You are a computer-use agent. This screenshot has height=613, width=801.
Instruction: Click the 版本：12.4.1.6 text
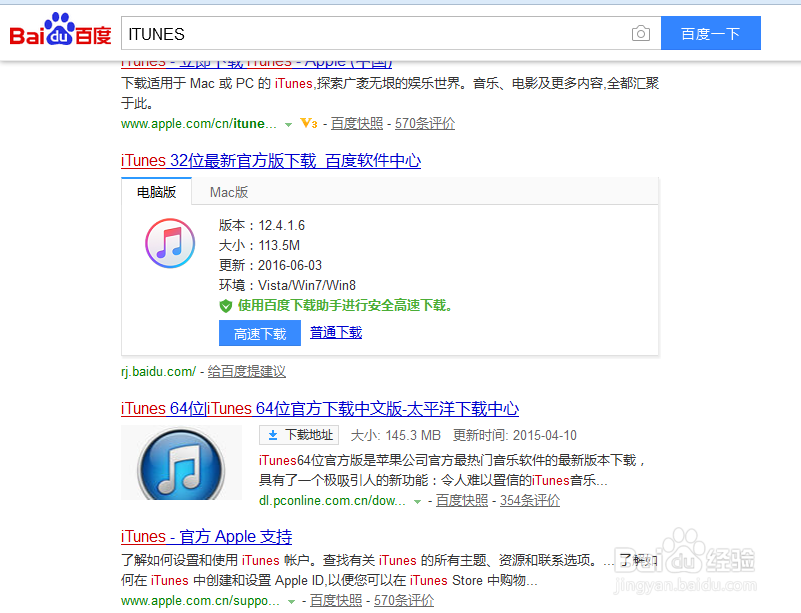pos(262,225)
